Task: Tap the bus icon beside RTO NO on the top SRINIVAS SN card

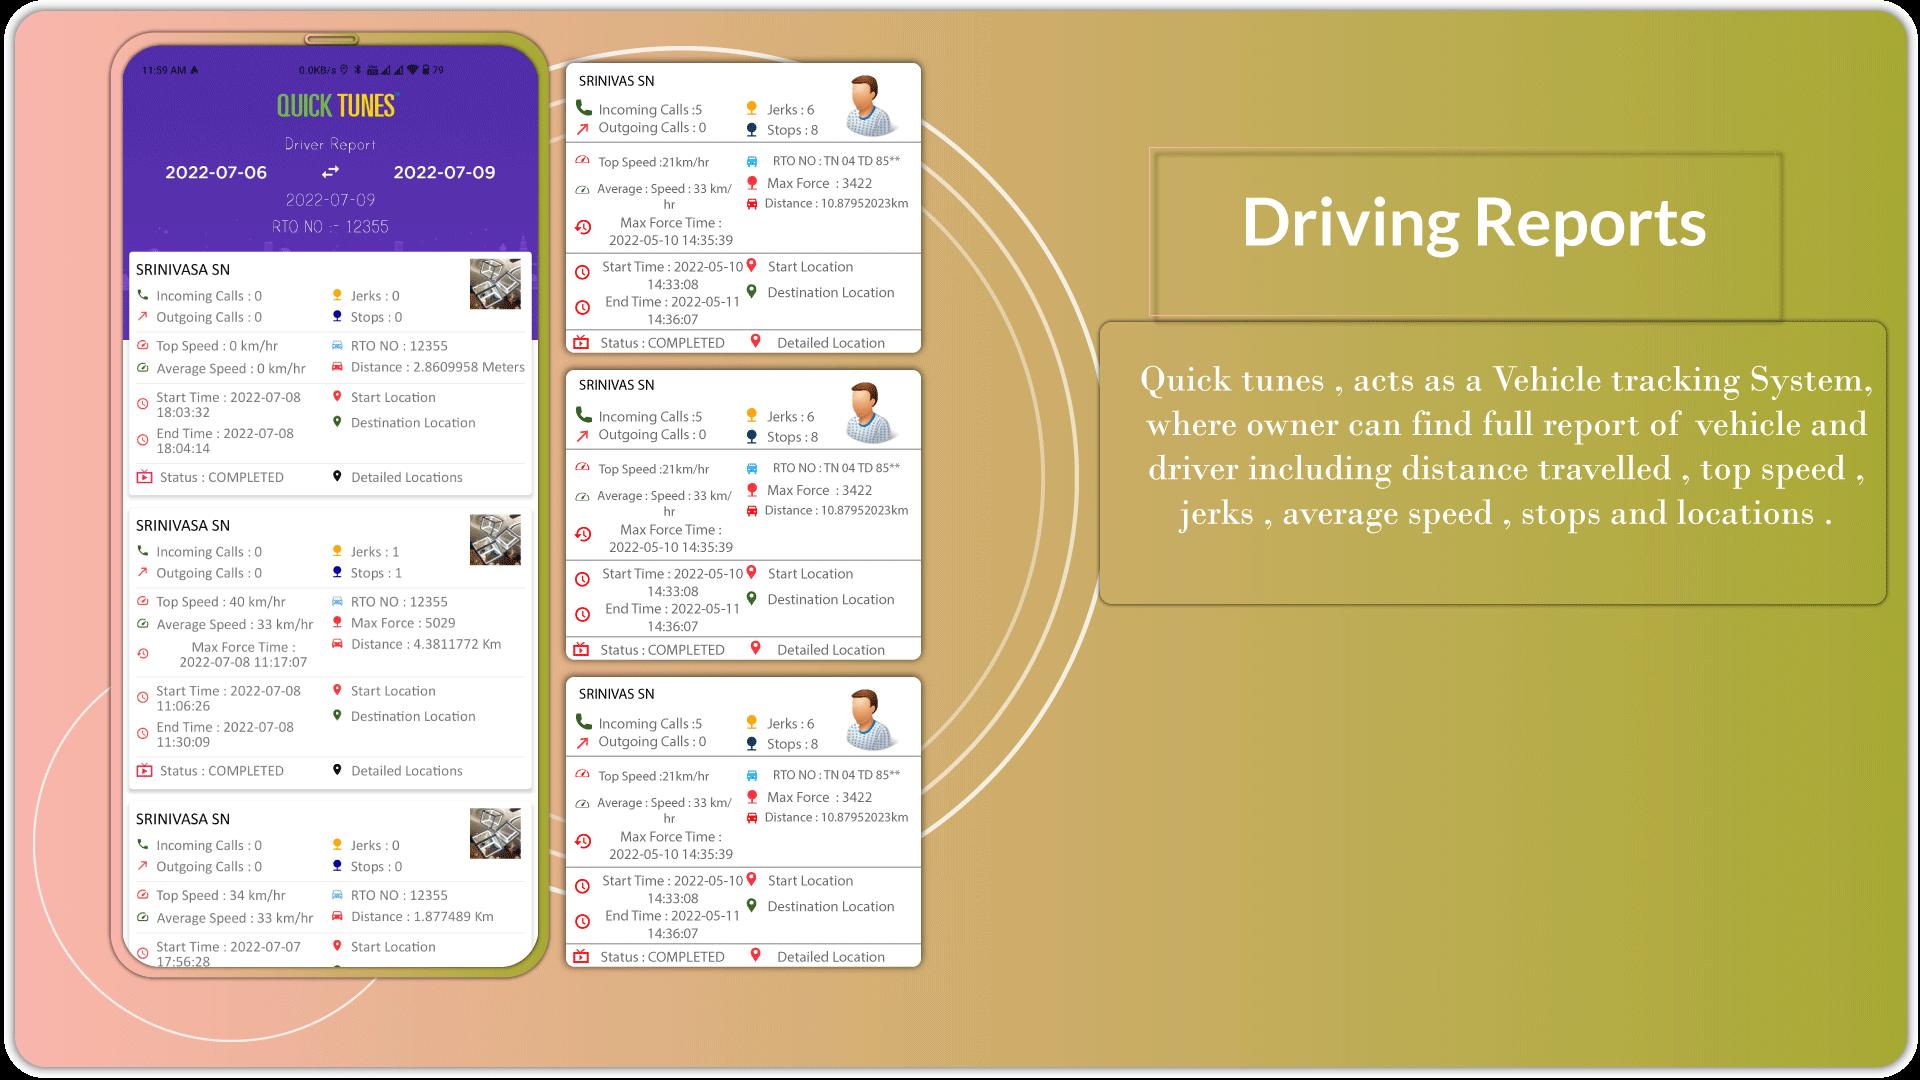Action: pos(752,161)
